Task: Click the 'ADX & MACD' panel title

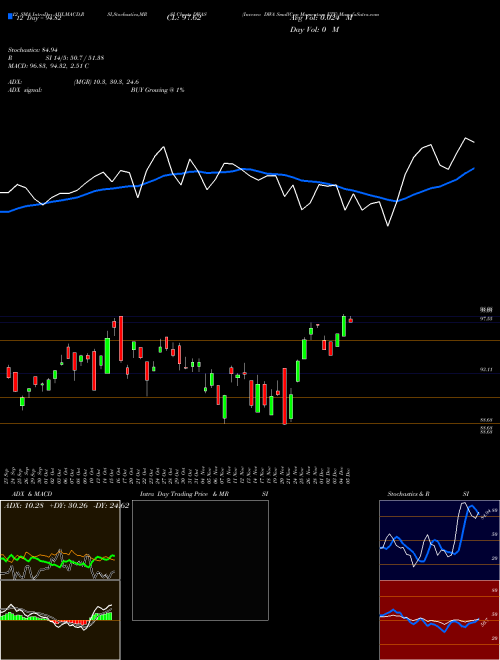Action: (x=32, y=494)
